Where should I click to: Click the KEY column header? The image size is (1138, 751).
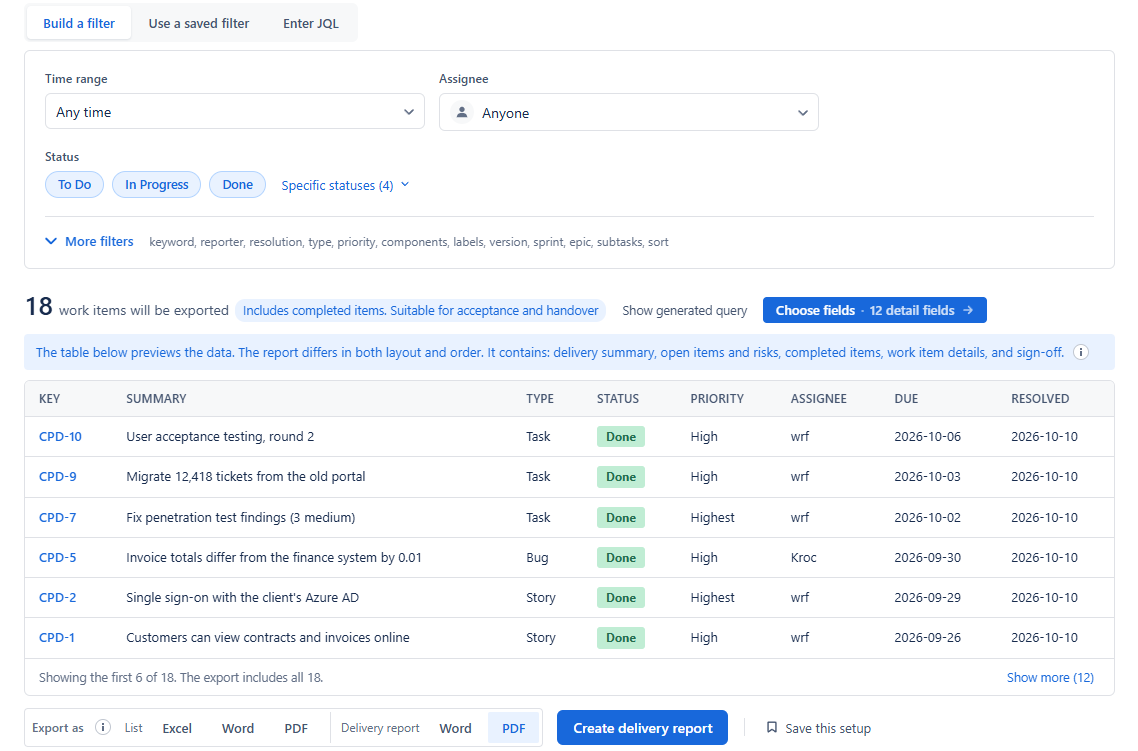(49, 398)
